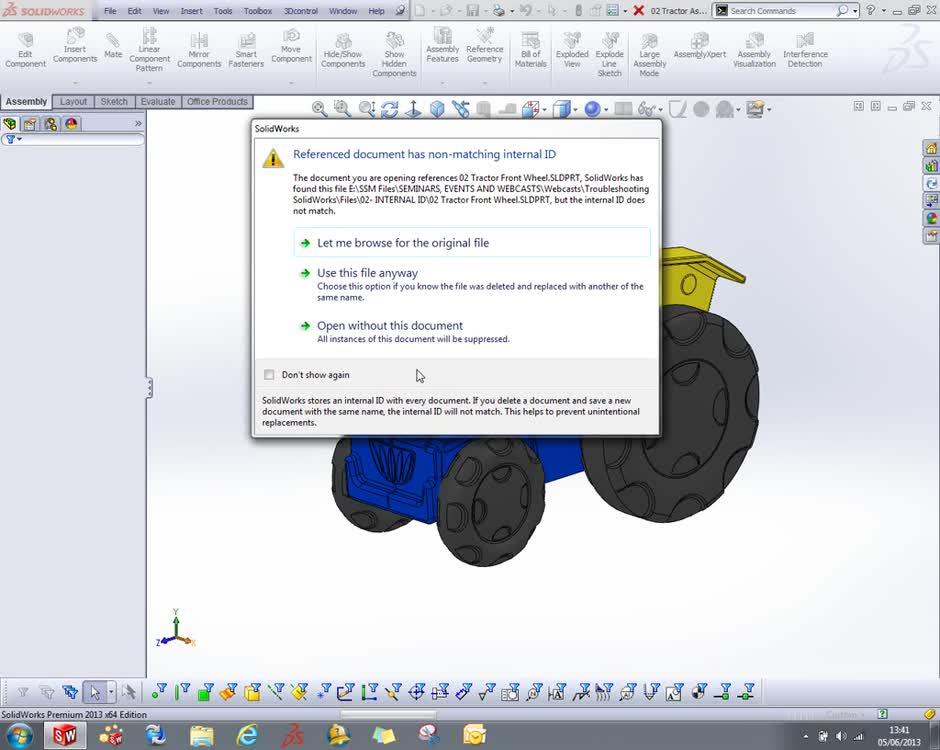Enable the Don't show again checkbox
Screen dimensions: 940x750
coord(269,375)
